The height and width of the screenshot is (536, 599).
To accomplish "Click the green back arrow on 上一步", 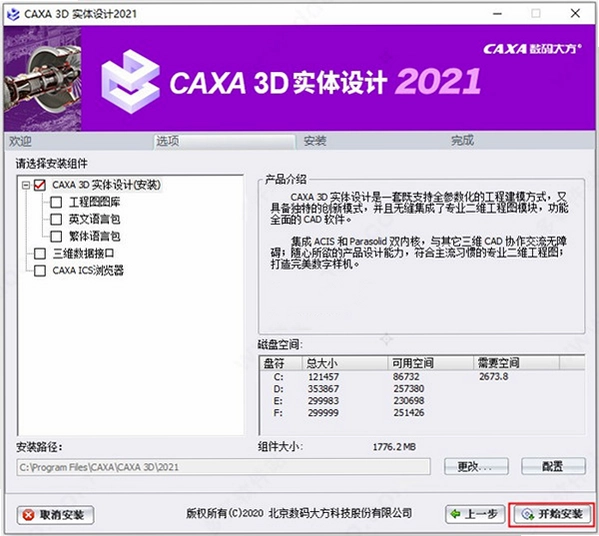I will coord(455,514).
